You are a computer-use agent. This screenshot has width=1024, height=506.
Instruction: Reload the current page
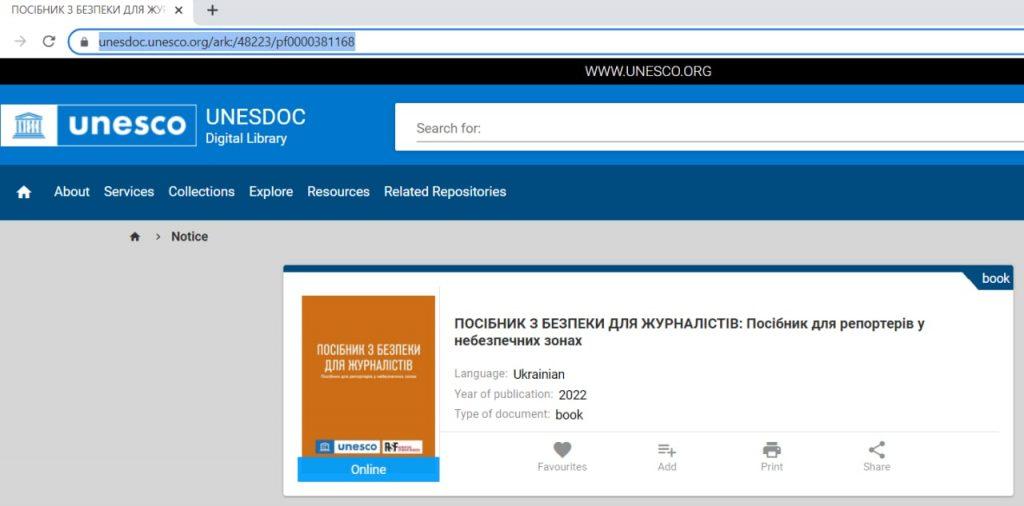49,42
